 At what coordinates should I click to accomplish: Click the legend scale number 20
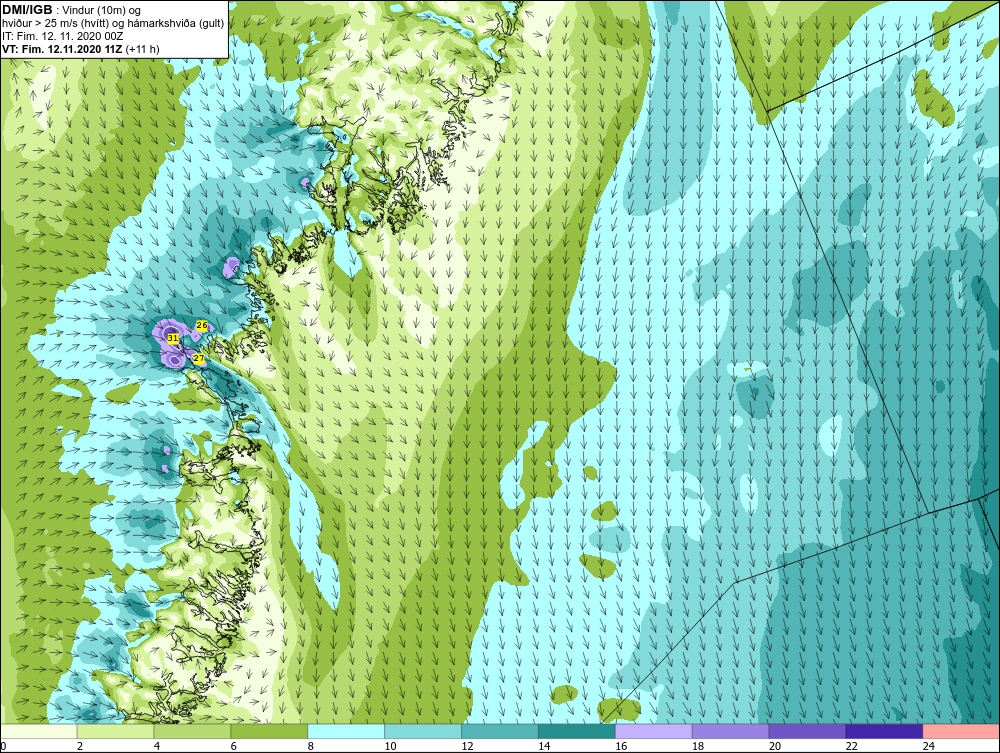775,746
